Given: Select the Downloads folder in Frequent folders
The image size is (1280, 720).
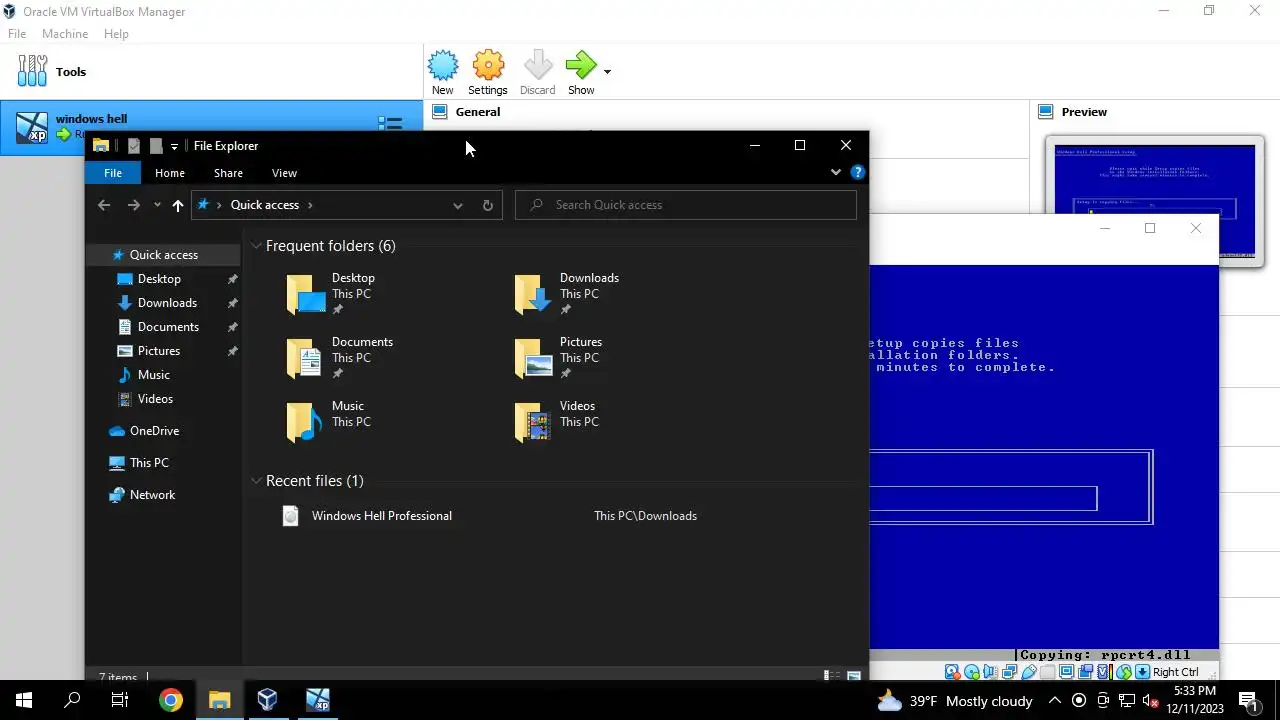Looking at the screenshot, I should pyautogui.click(x=567, y=294).
